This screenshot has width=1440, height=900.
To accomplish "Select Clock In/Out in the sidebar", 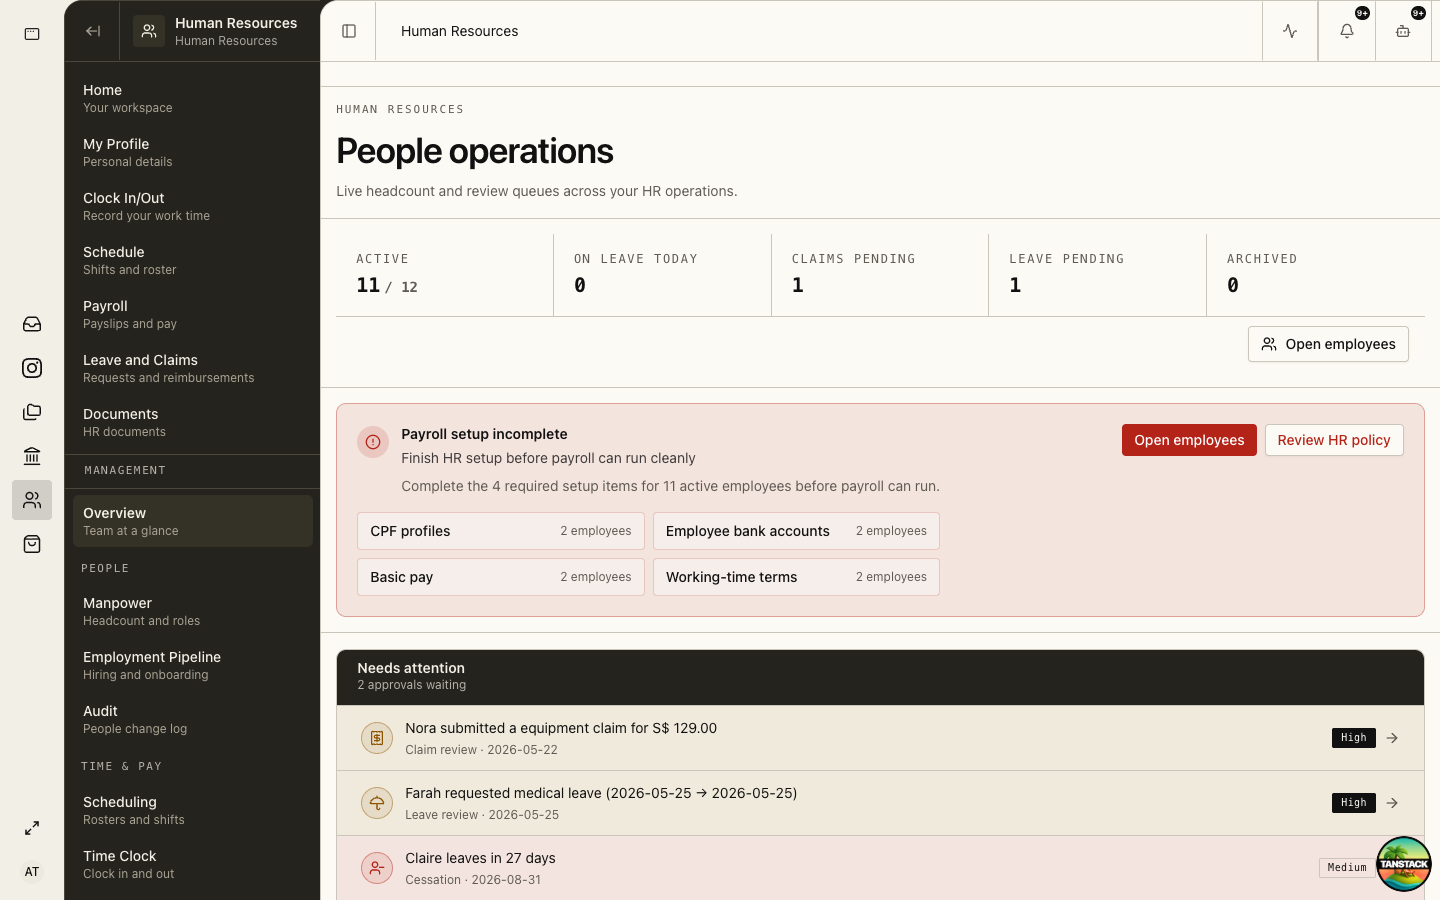I will pyautogui.click(x=192, y=206).
